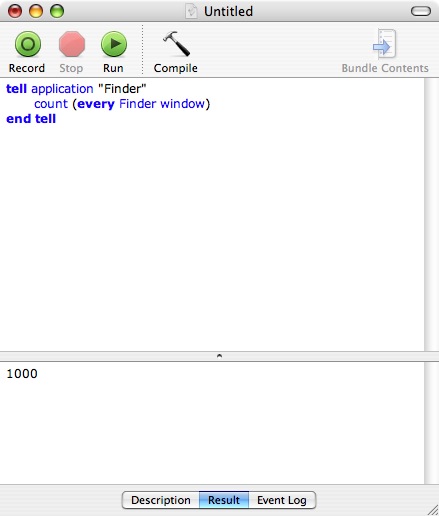Click the document proxy icon beside Untitled
This screenshot has width=439, height=516.
coord(191,11)
